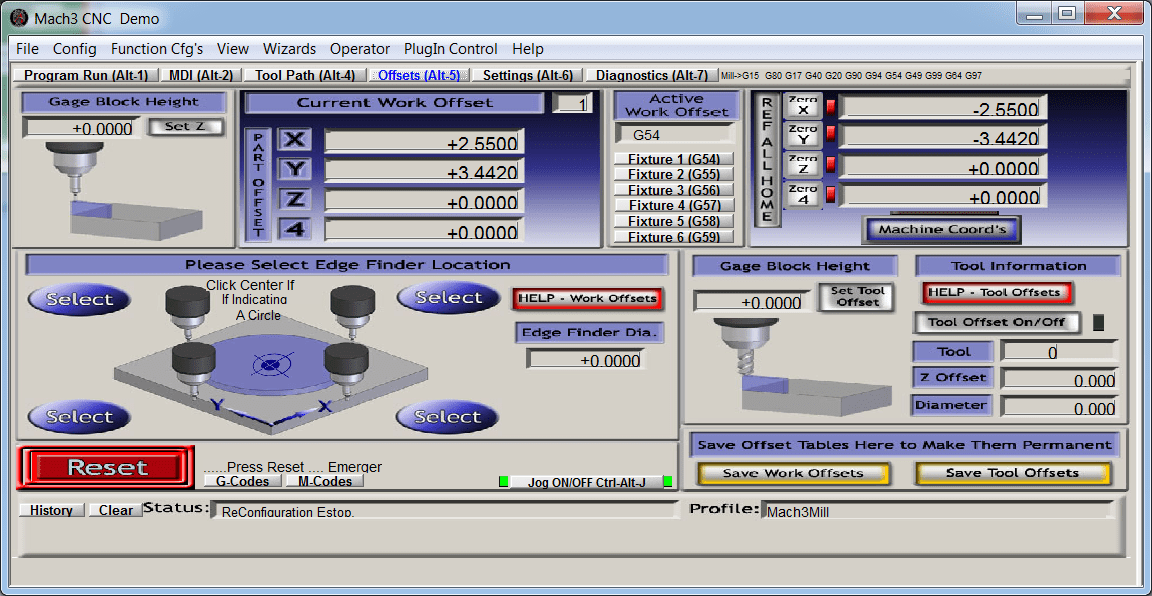The height and width of the screenshot is (596, 1152).
Task: Edit the Z Offset value field
Action: pos(1059,380)
